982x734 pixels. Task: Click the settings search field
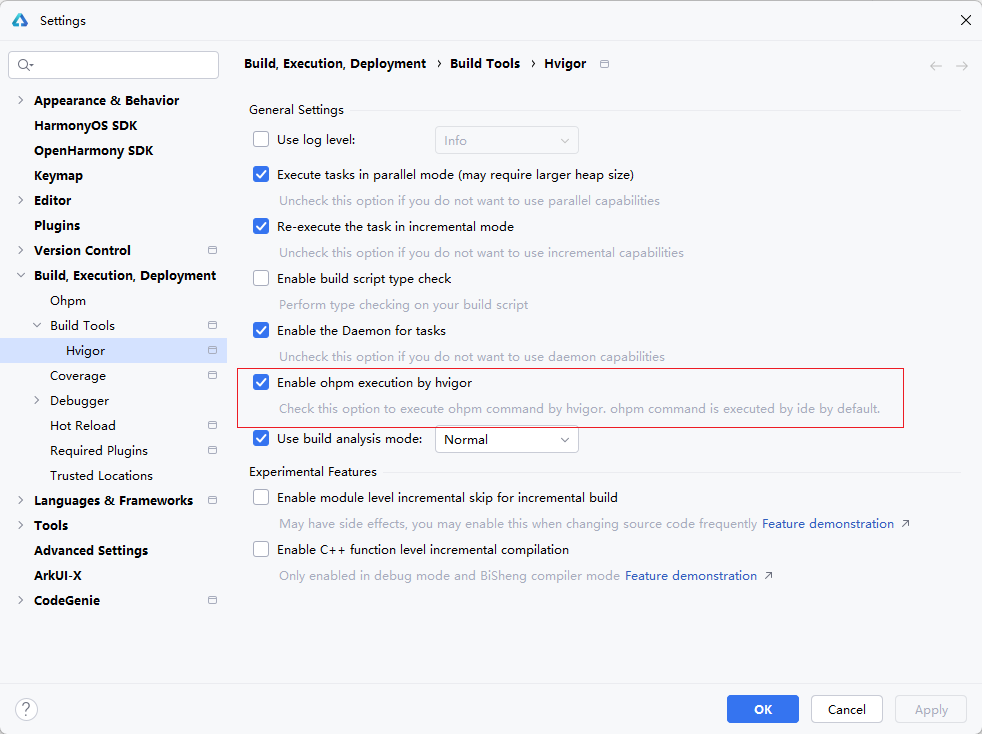(114, 65)
